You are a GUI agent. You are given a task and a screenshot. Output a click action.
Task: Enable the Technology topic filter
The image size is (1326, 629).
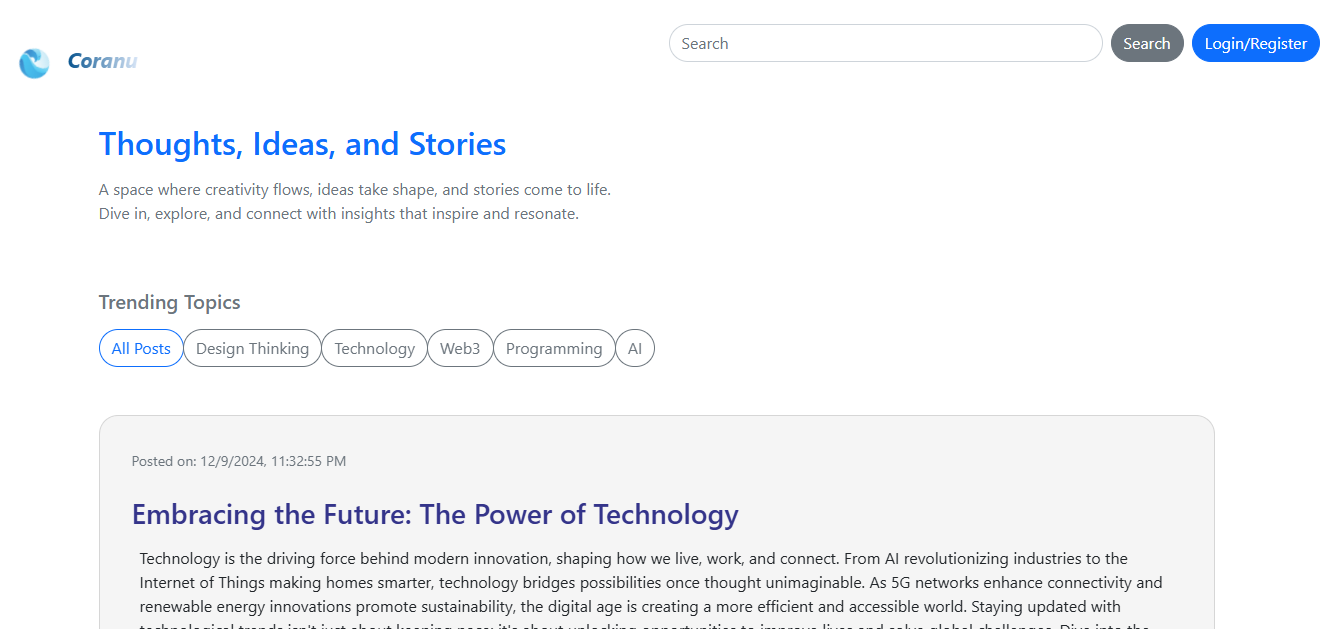click(374, 348)
